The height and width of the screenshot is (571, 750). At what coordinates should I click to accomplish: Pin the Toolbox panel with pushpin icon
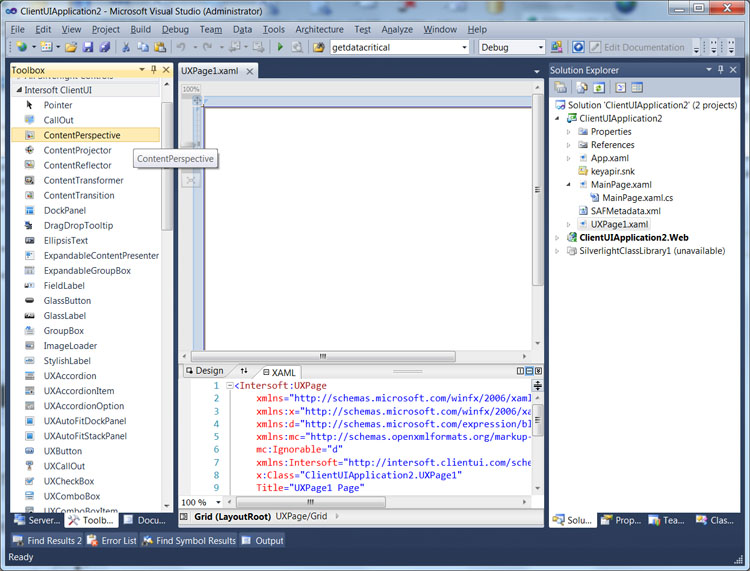click(154, 70)
